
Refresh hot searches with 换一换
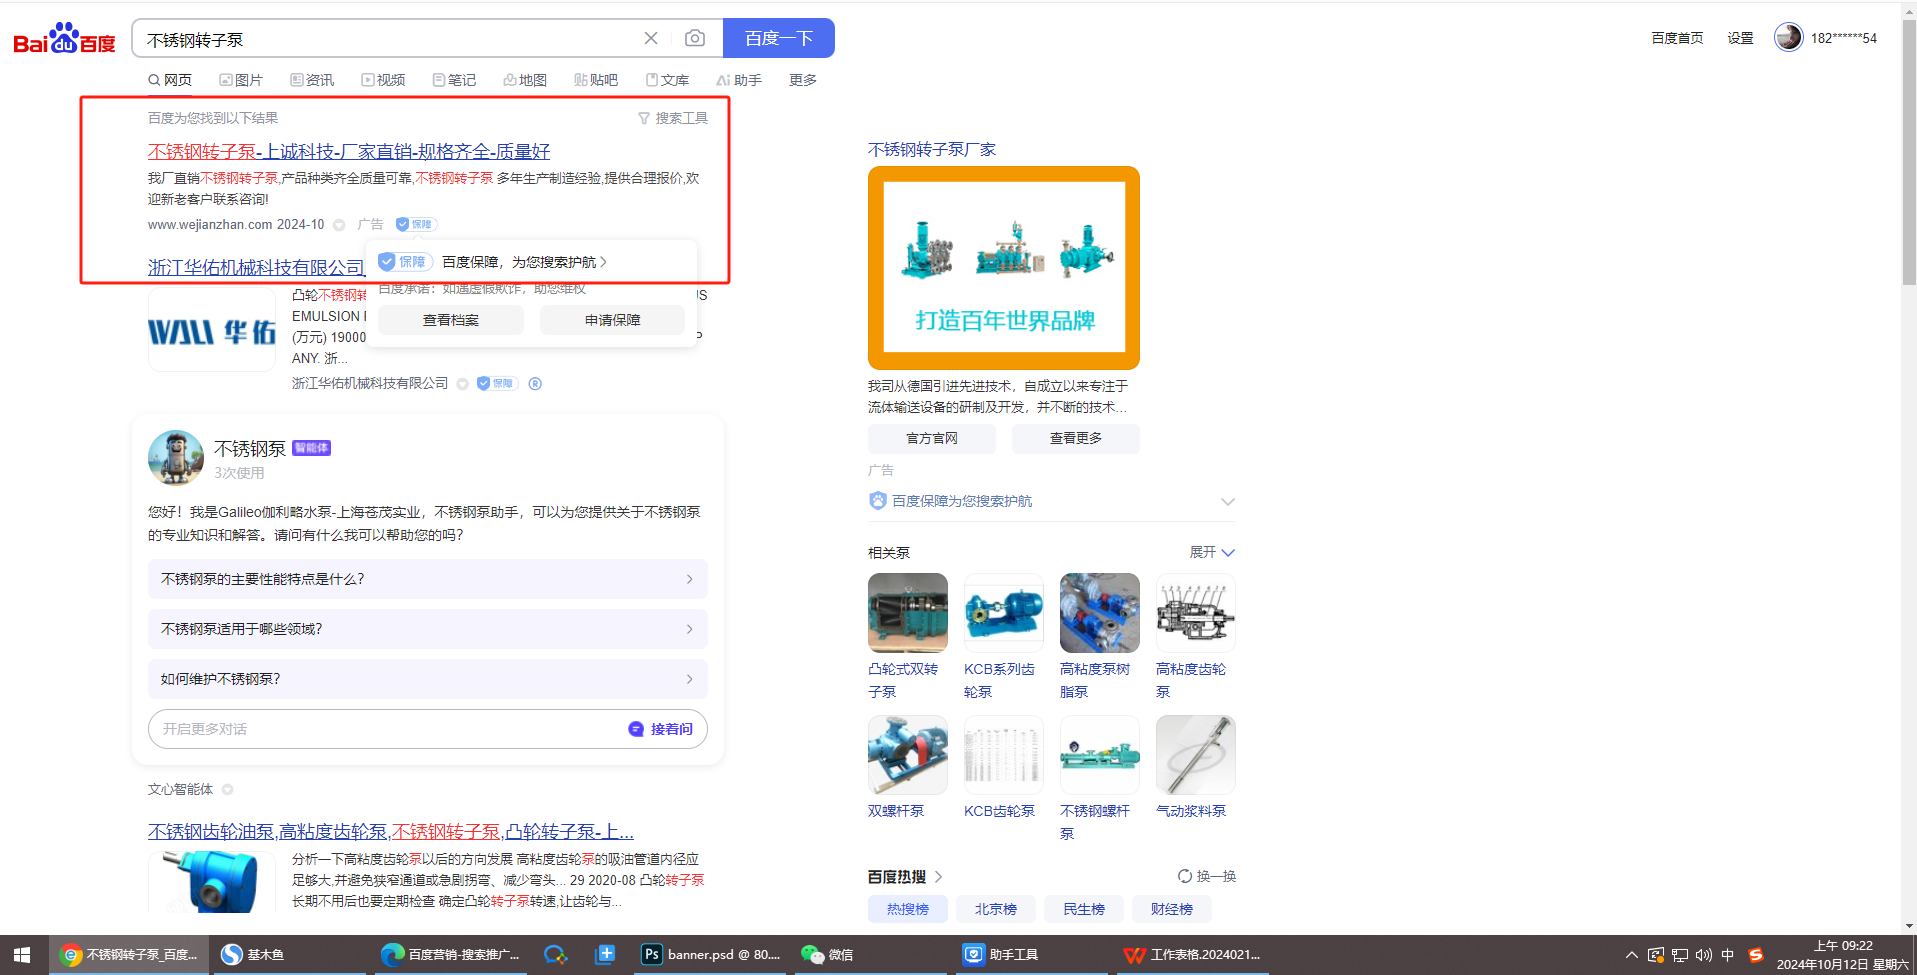tap(1207, 876)
